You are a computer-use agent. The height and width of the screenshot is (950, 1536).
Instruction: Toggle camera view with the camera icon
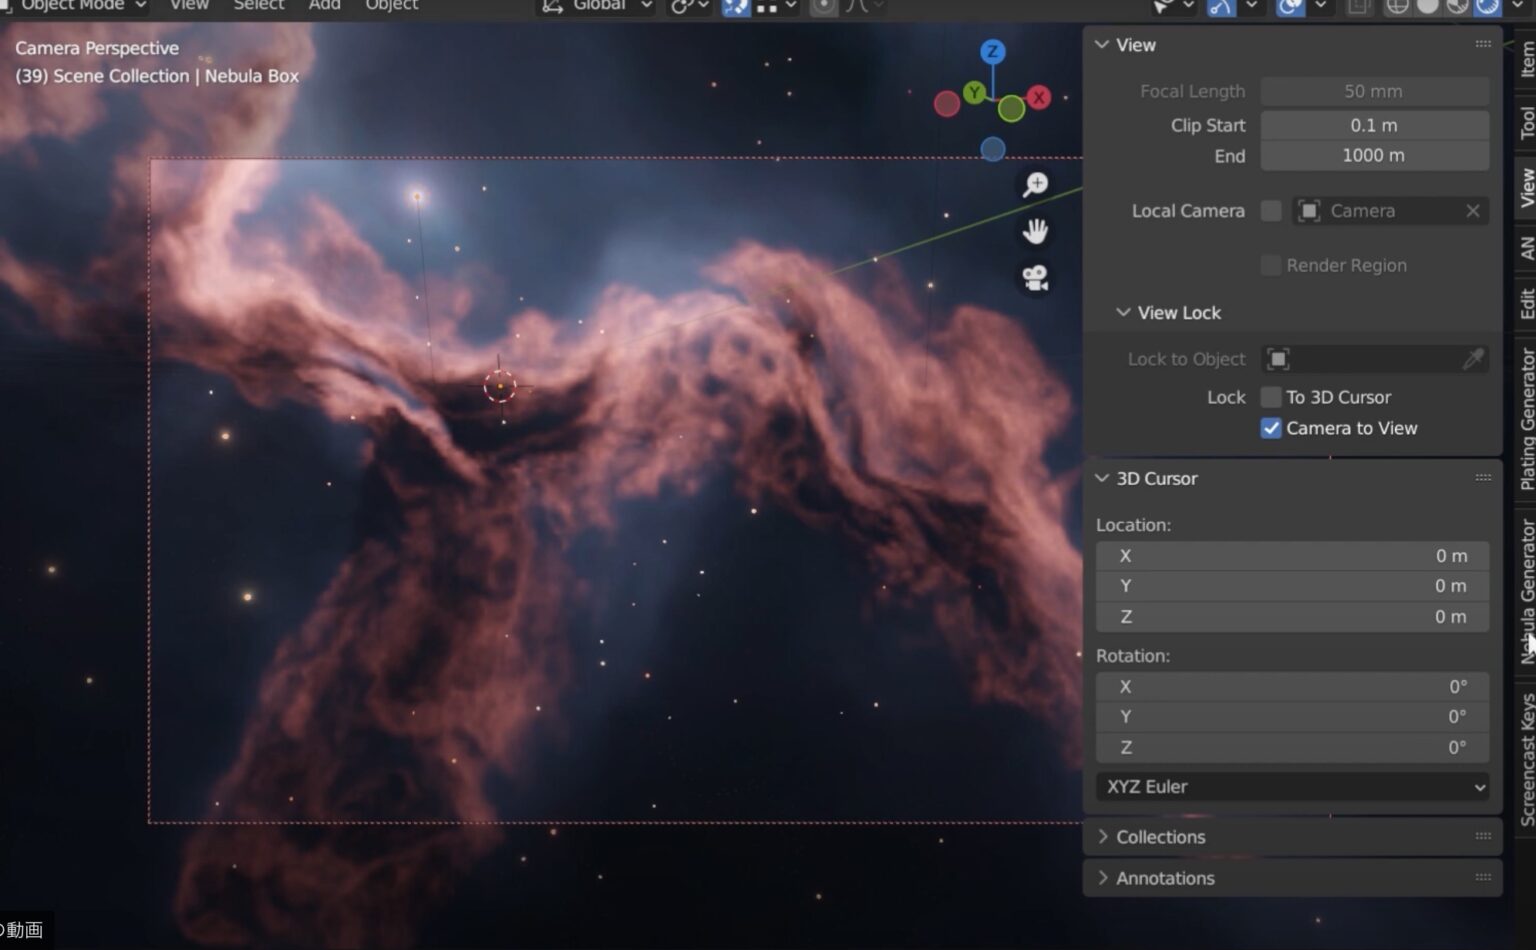coord(1035,279)
